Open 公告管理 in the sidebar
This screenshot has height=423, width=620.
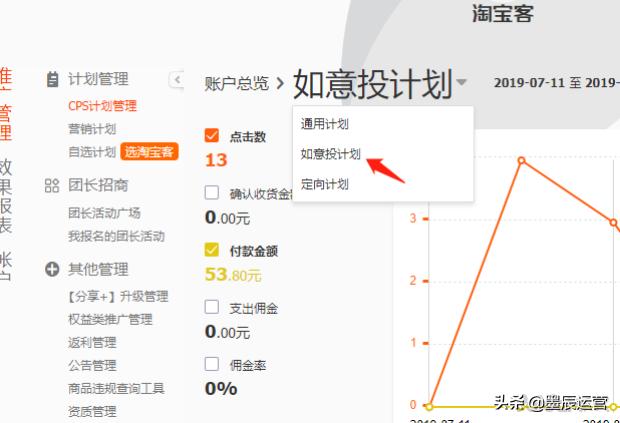tap(92, 365)
